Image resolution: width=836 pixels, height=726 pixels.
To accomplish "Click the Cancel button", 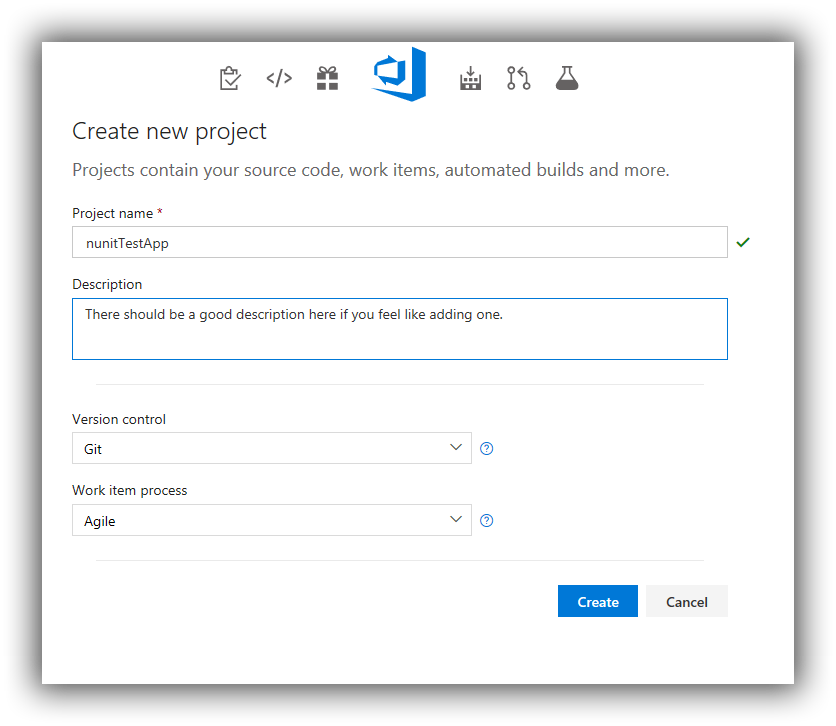I will click(687, 601).
